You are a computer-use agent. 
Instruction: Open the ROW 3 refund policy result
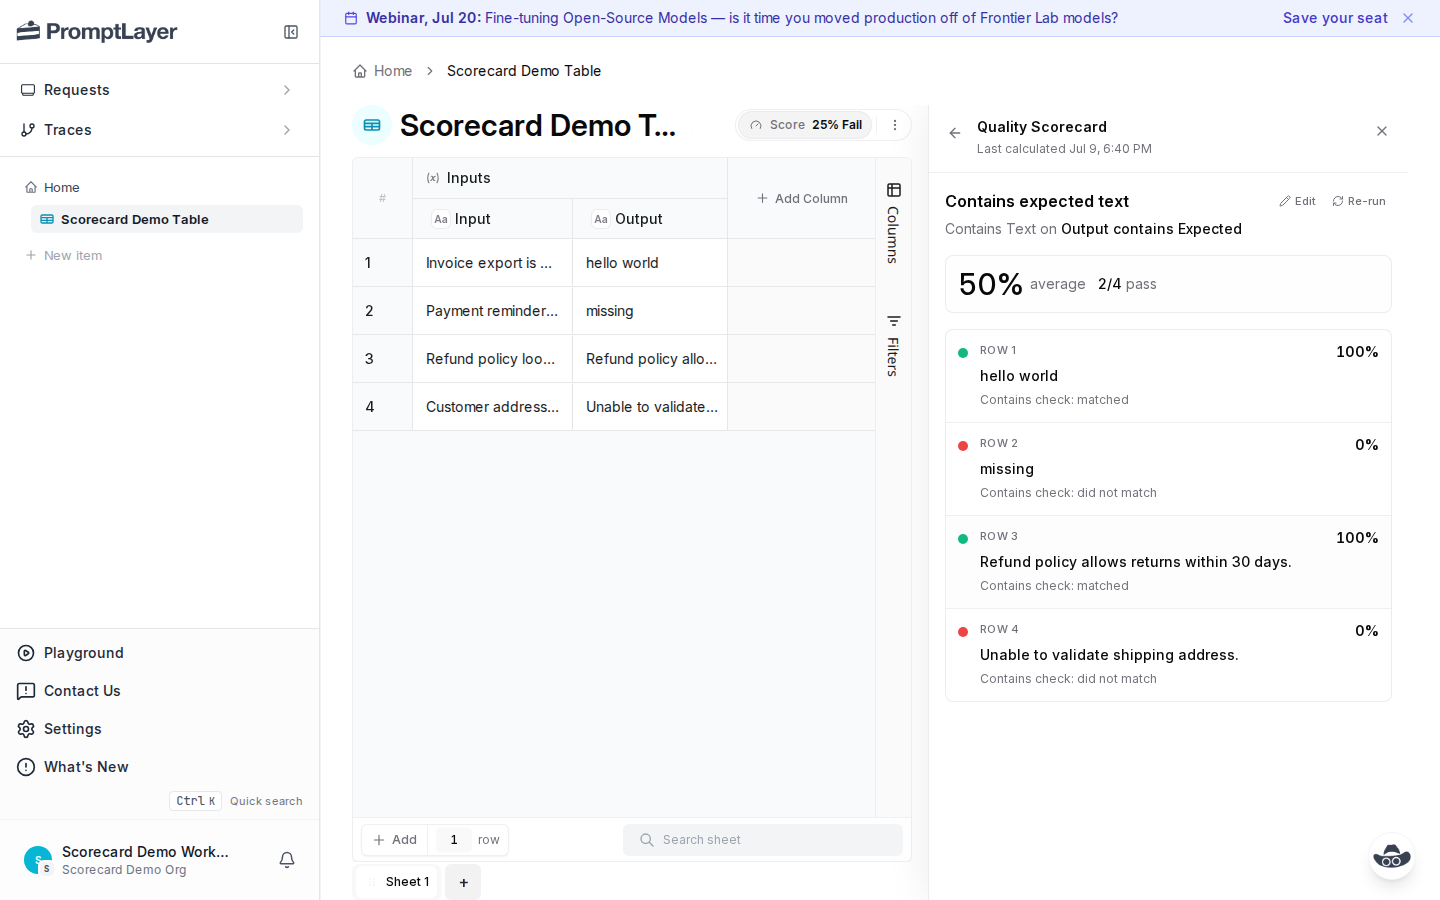pyautogui.click(x=1168, y=562)
